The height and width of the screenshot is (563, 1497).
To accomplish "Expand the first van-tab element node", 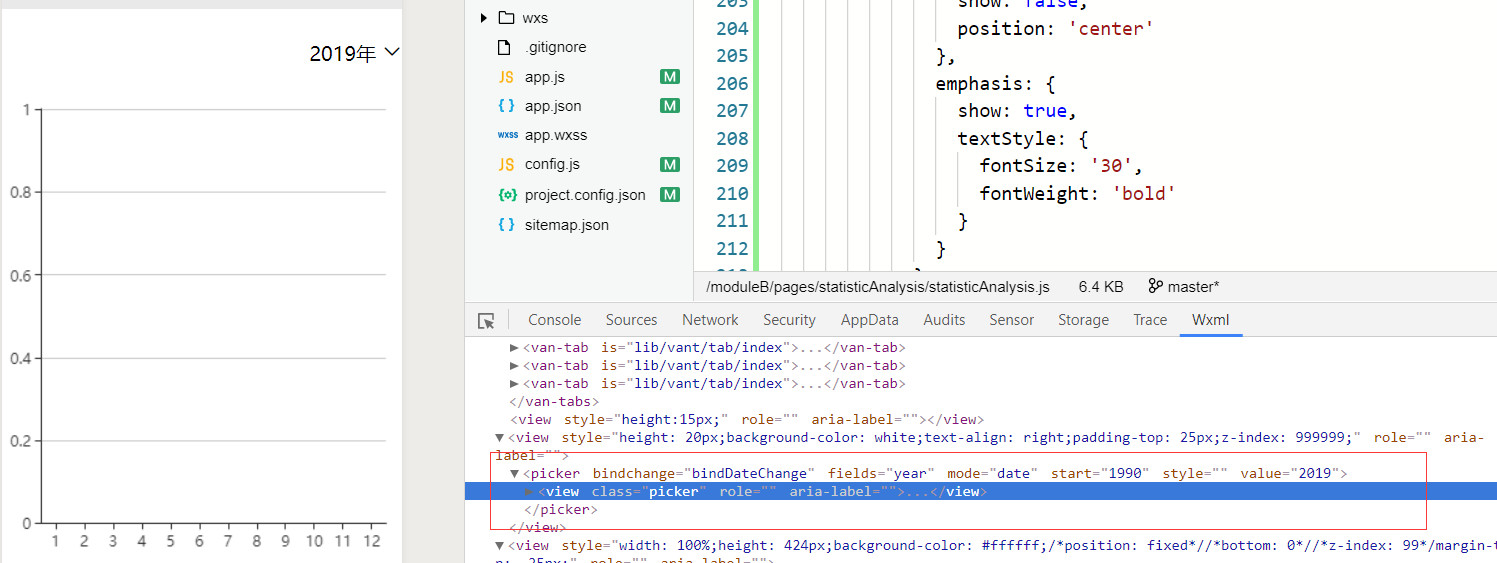I will coord(515,348).
